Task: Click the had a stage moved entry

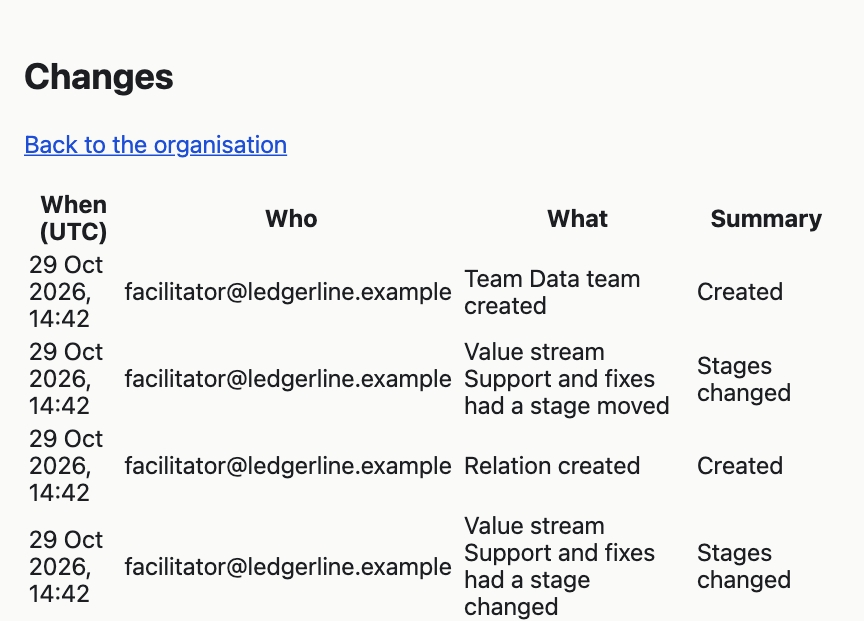Action: pyautogui.click(x=566, y=379)
